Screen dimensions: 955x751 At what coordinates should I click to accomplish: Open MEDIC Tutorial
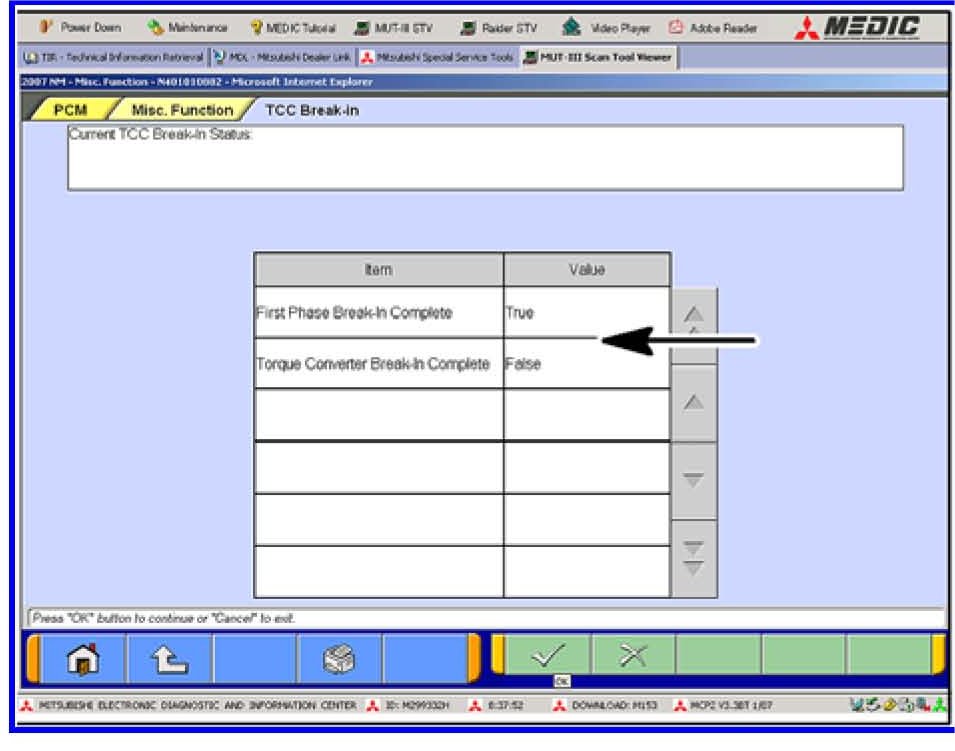(293, 28)
